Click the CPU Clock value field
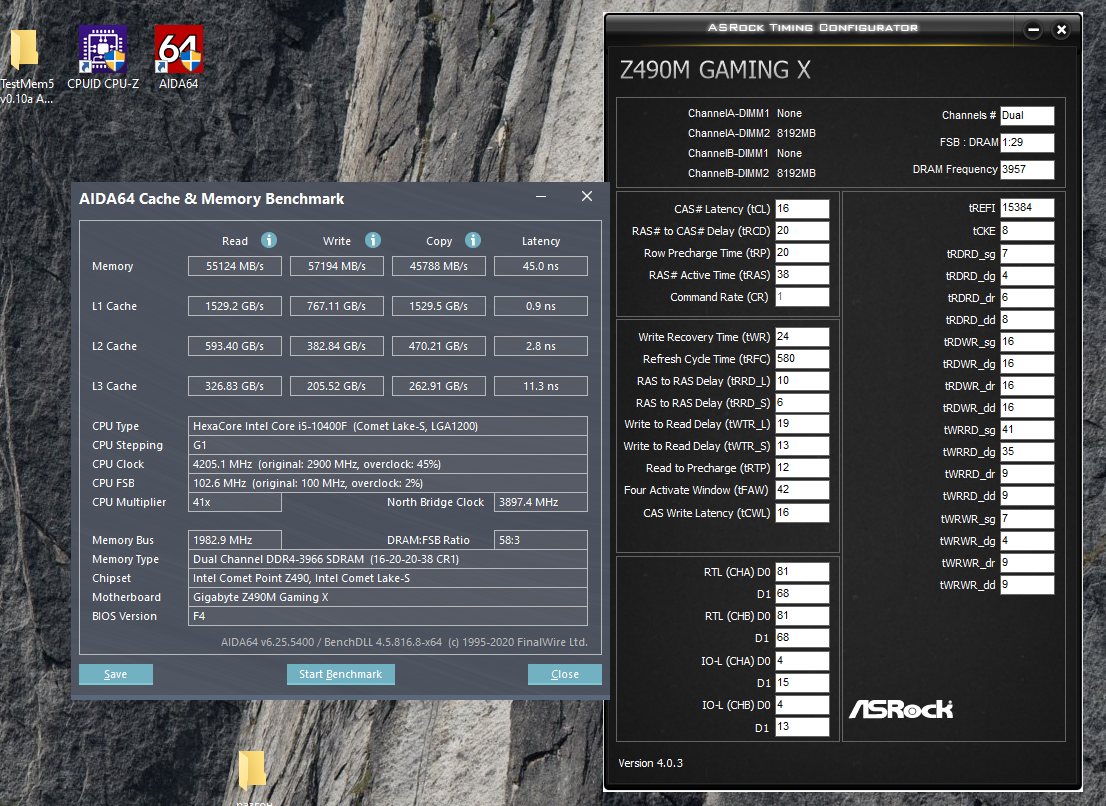This screenshot has height=806, width=1106. 388,464
